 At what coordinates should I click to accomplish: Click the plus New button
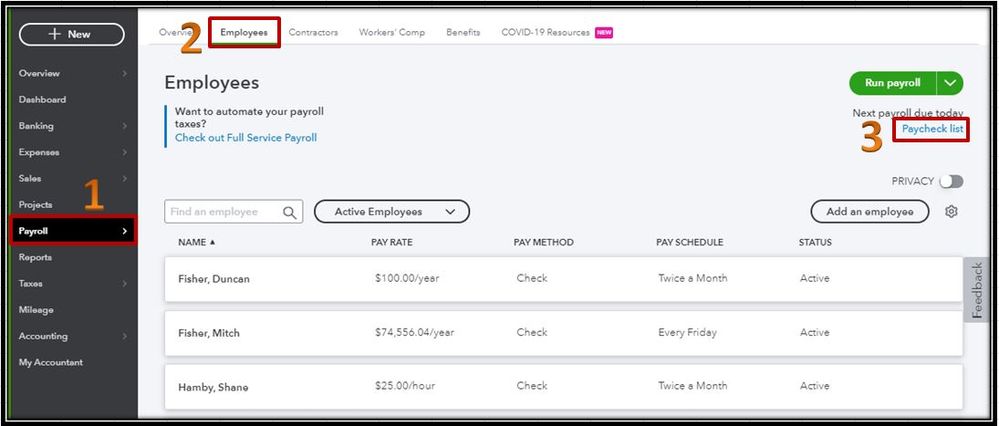[71, 34]
